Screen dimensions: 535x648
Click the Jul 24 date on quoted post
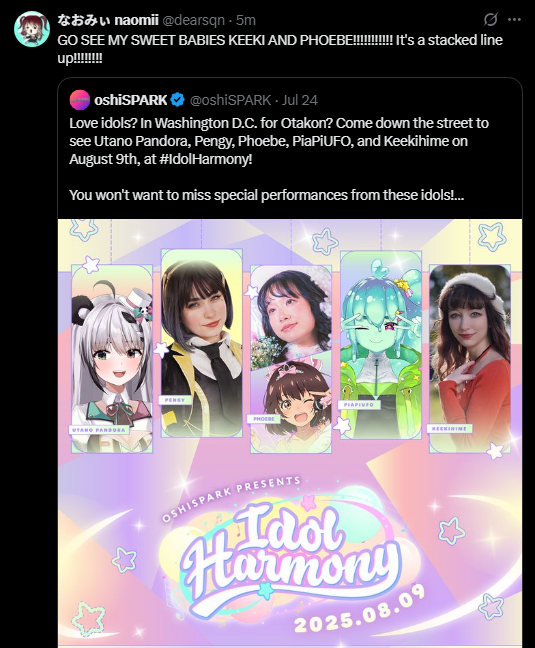[x=300, y=100]
